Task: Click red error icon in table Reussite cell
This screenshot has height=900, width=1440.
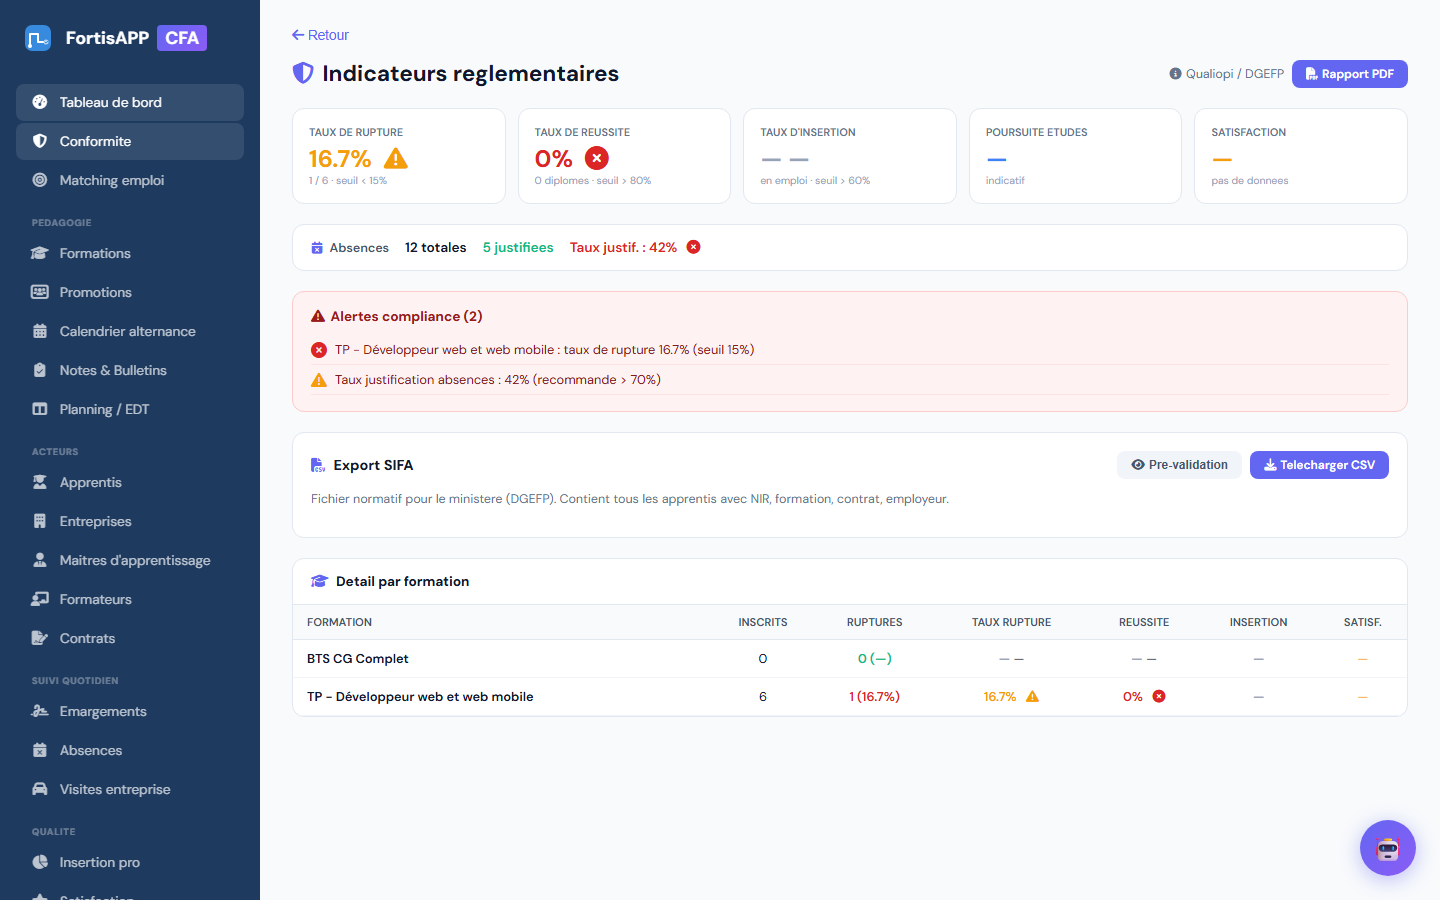Action: pos(1159,696)
